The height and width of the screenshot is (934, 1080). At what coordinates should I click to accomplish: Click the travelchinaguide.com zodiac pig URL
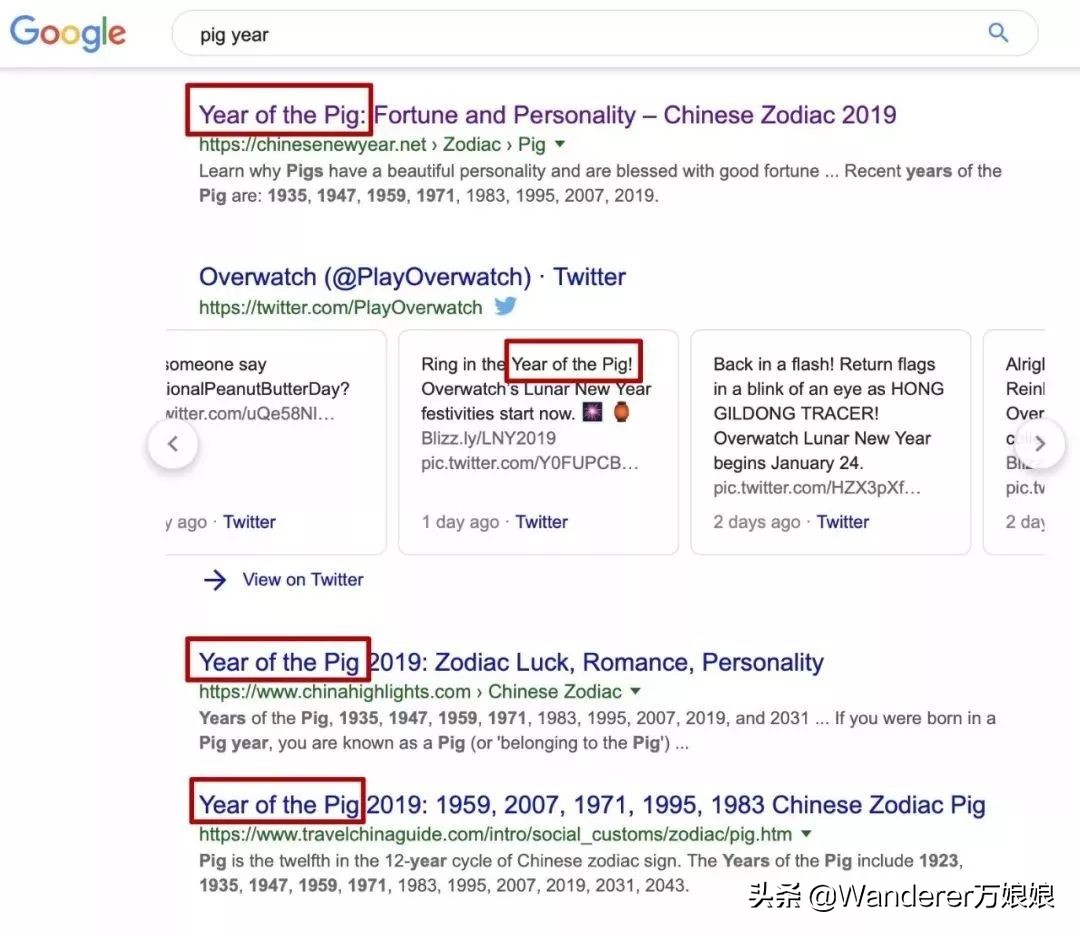coord(495,835)
